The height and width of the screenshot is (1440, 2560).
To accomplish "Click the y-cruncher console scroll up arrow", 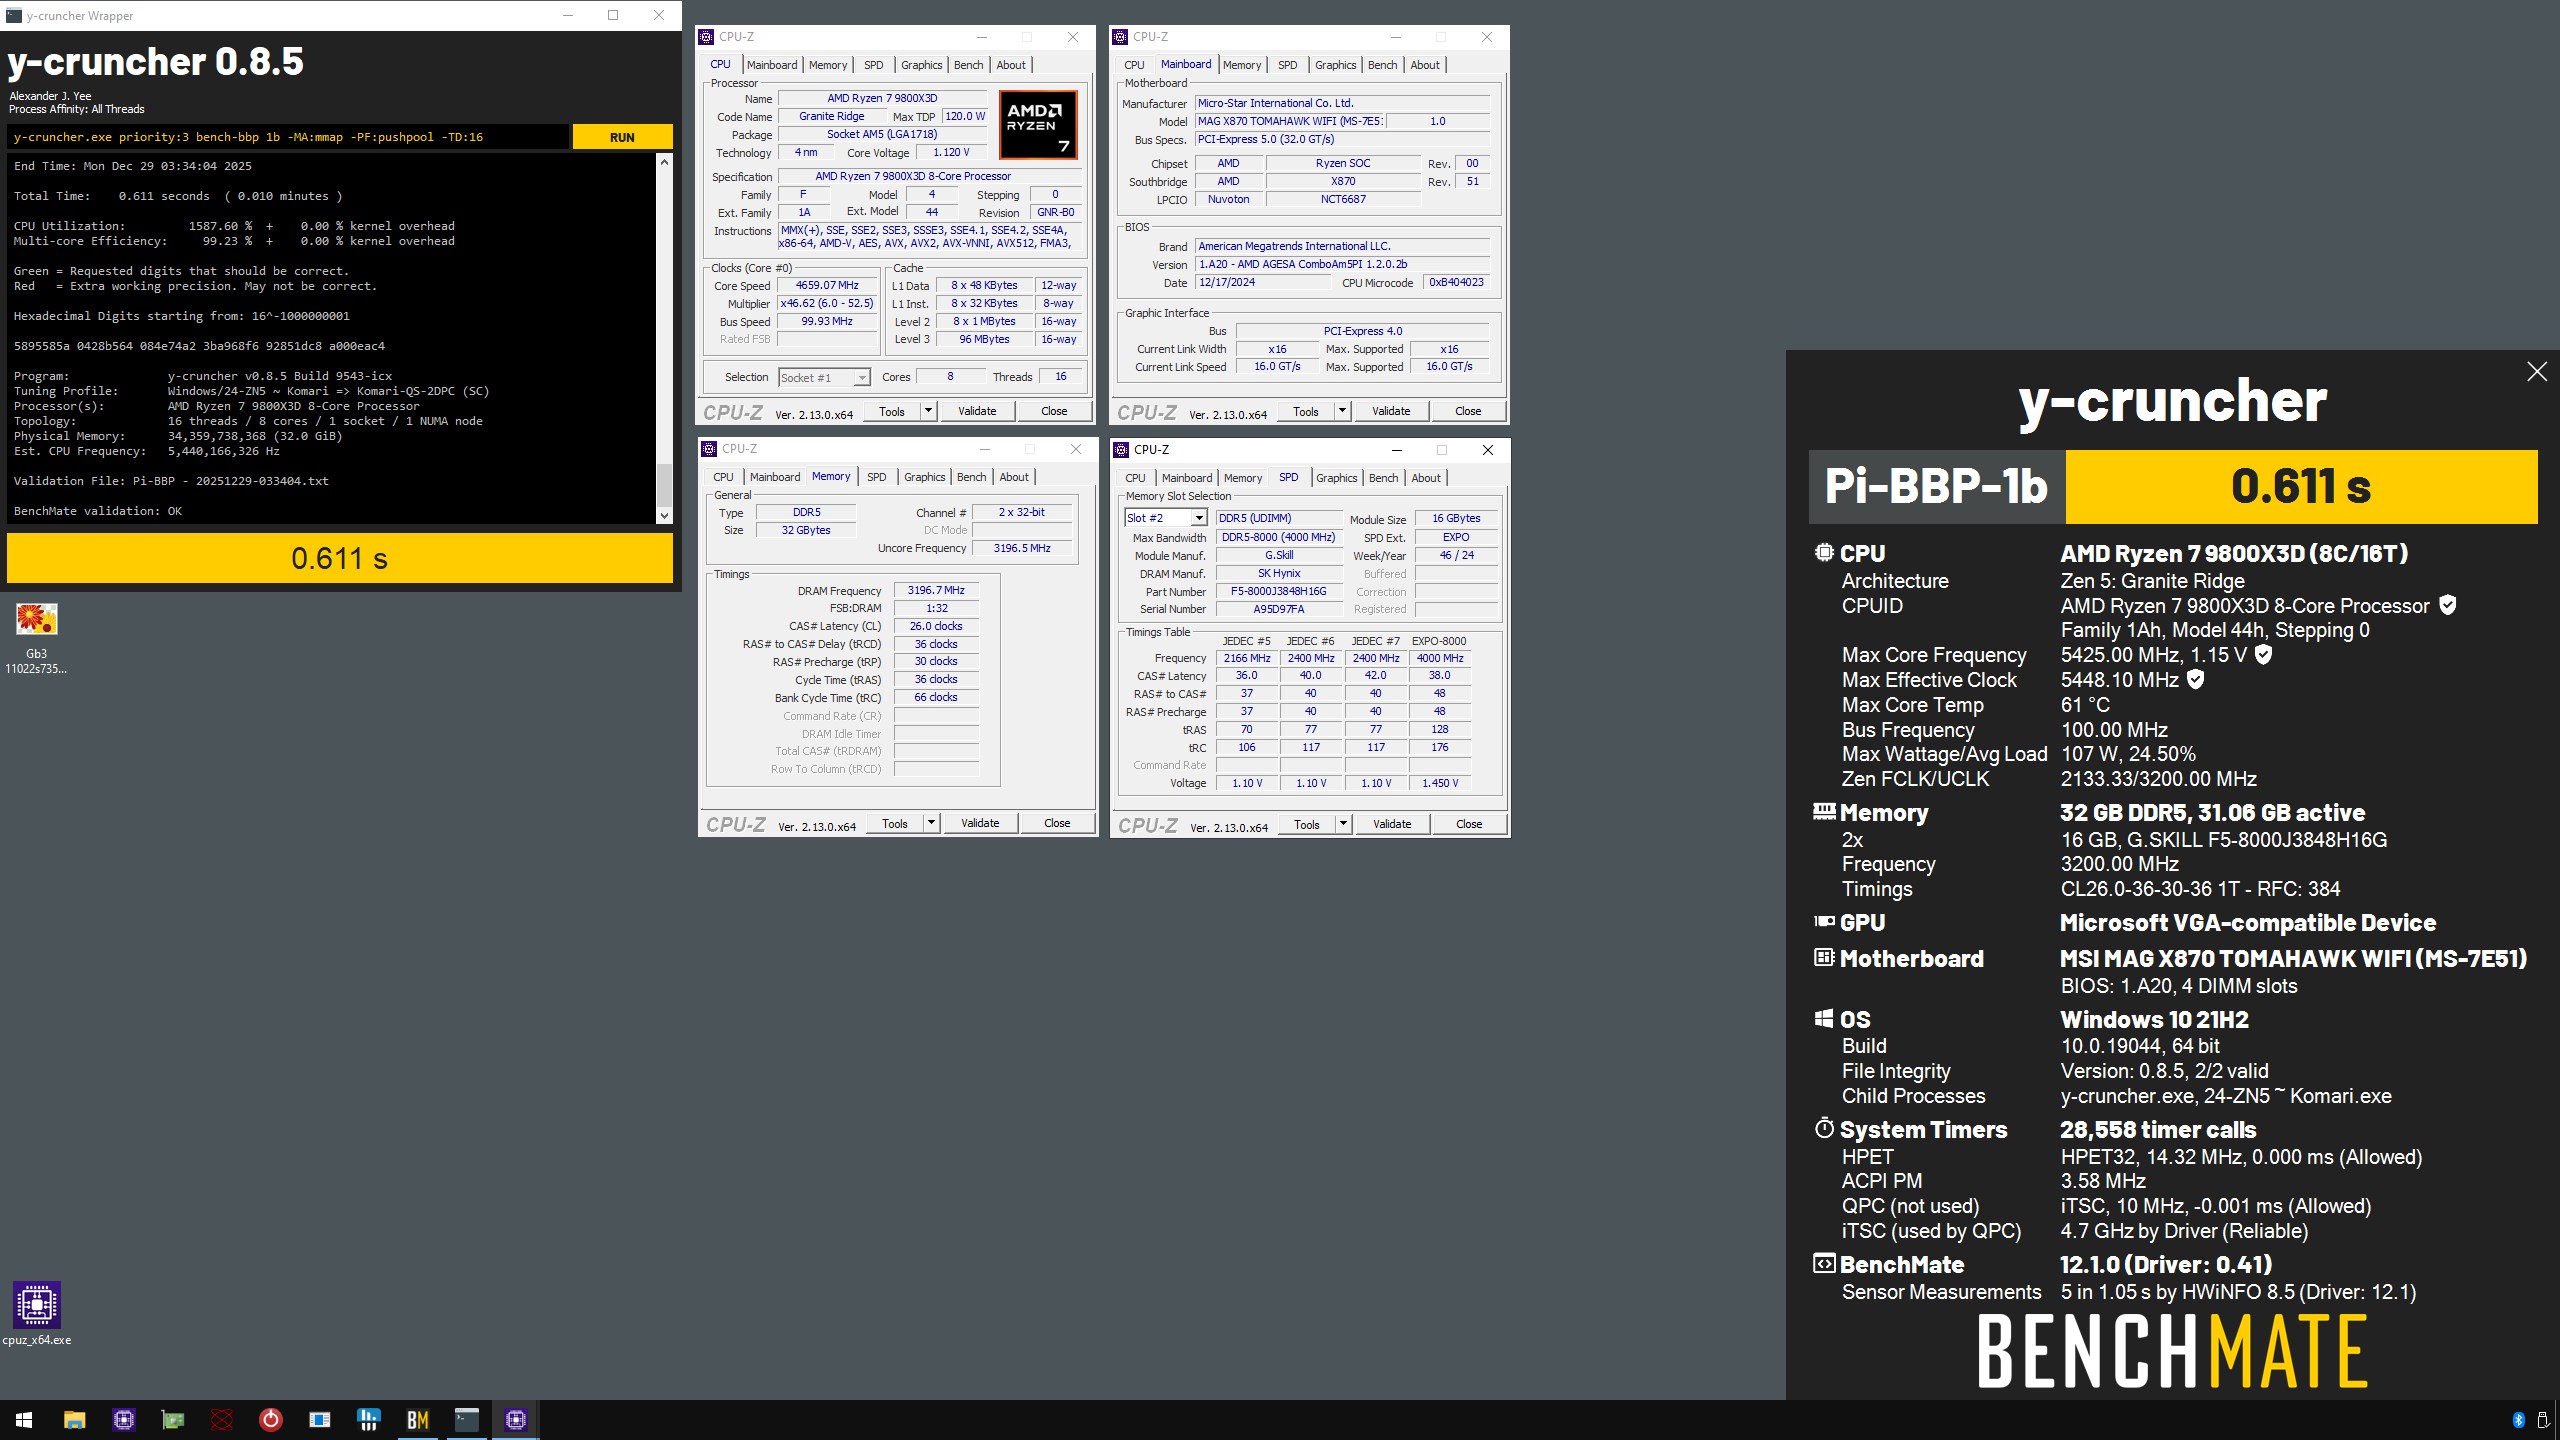I will tap(664, 162).
